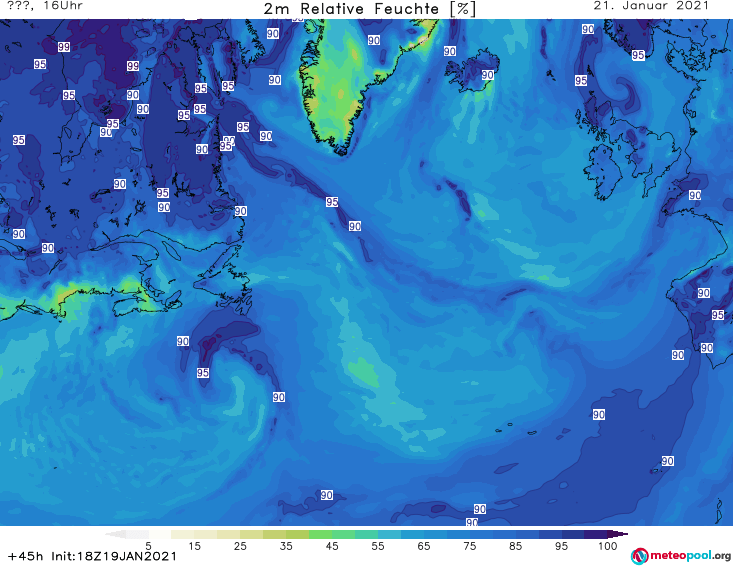Pick the bright green legend swatch just right of 45
733x566 pixels.
click(x=343, y=534)
